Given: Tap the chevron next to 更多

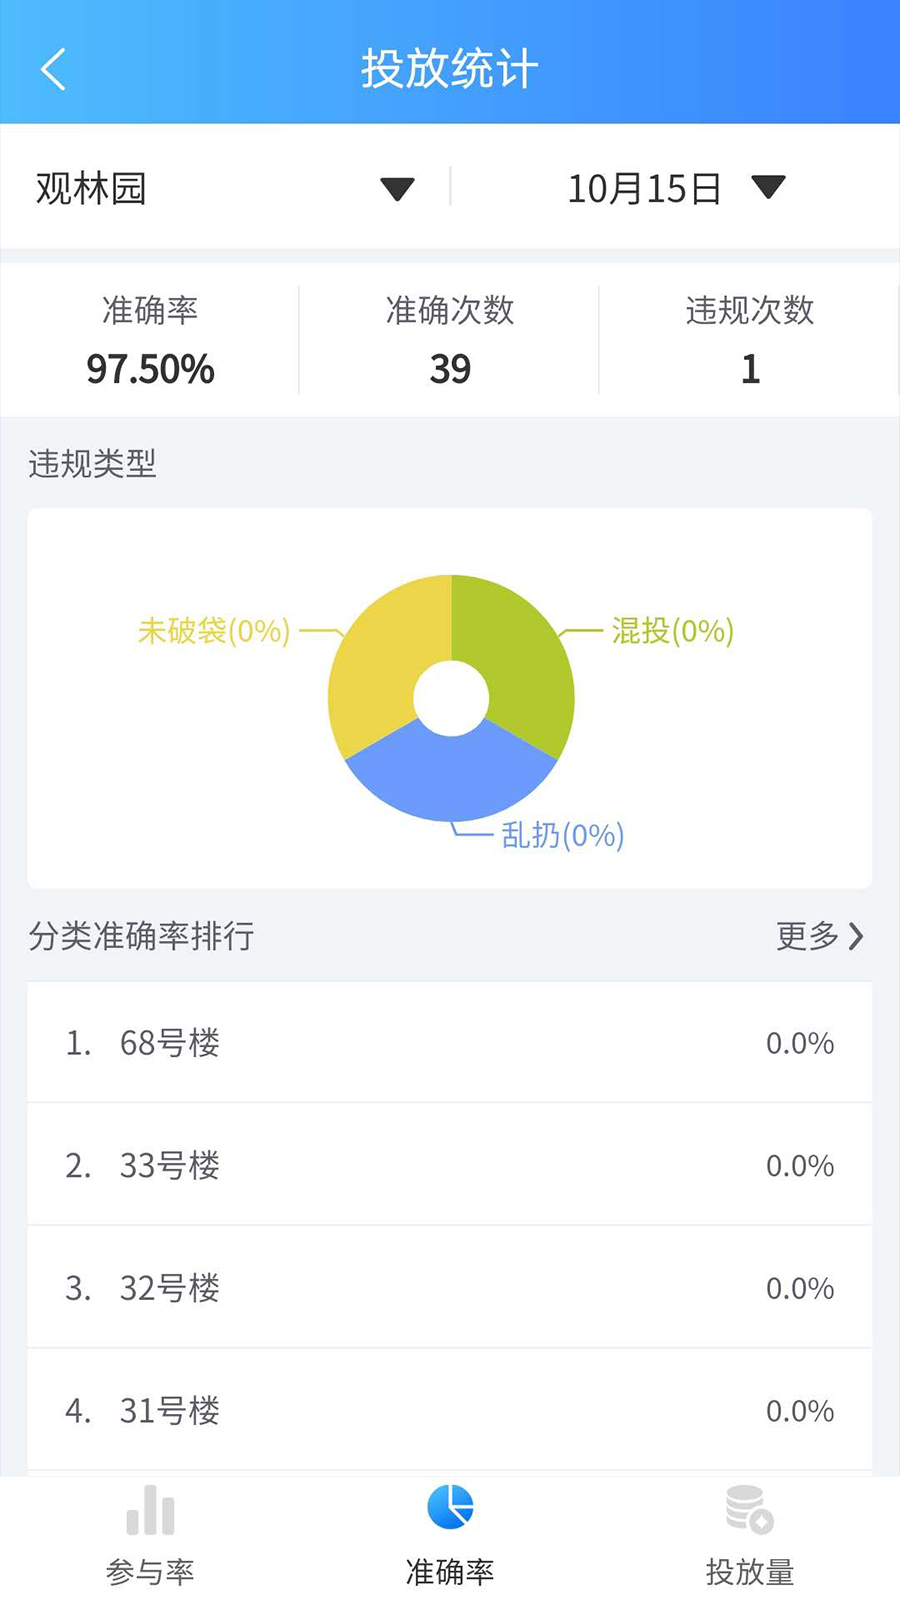Looking at the screenshot, I should [856, 936].
